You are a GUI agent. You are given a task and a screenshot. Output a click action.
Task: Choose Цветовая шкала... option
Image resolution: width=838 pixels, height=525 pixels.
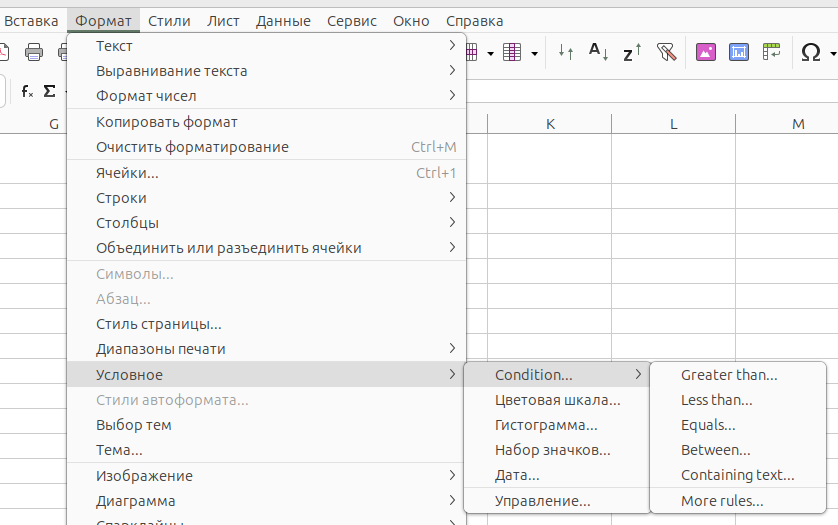pos(557,400)
